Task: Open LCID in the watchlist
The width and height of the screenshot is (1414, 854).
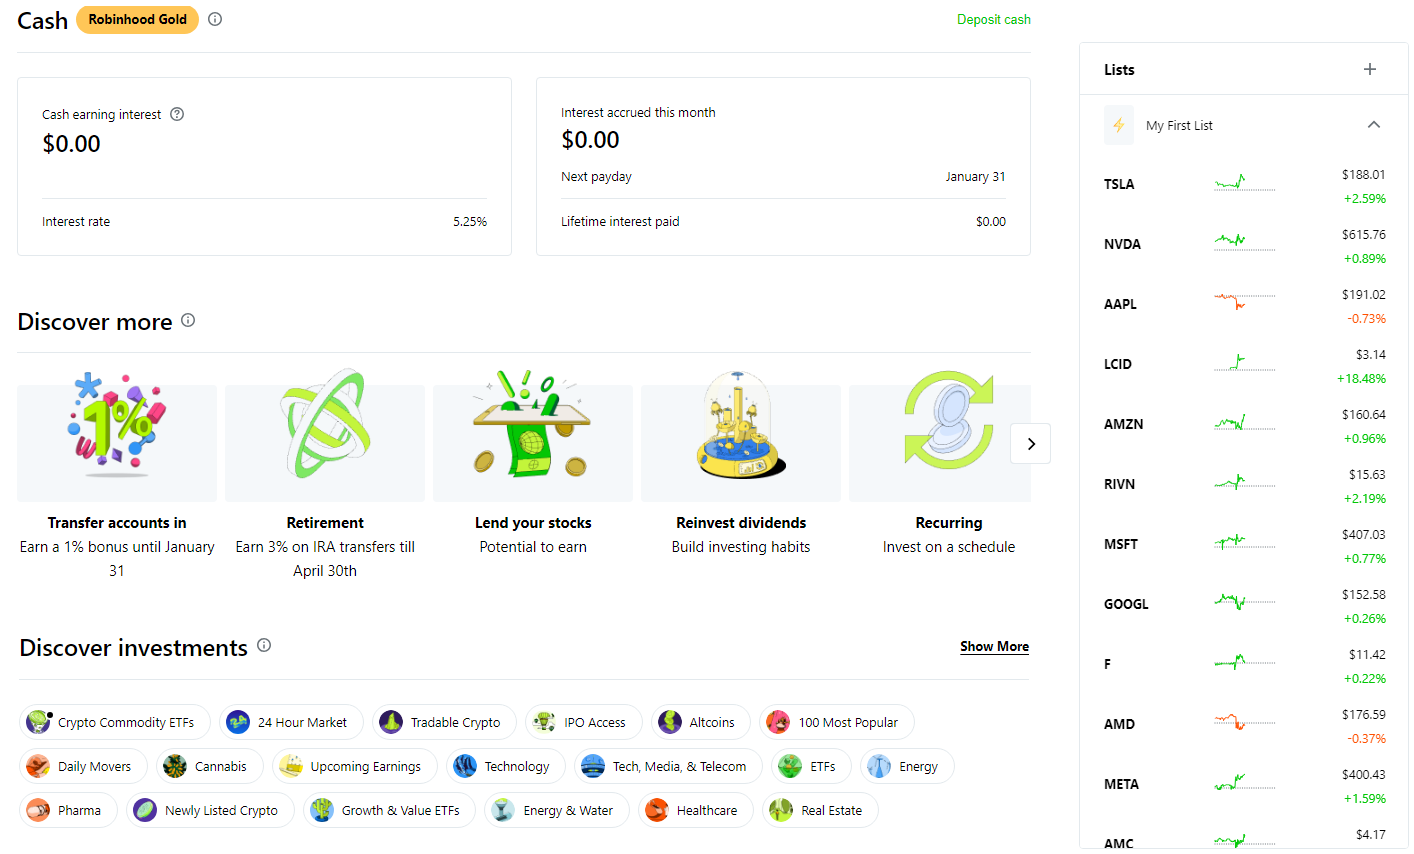Action: [1244, 365]
